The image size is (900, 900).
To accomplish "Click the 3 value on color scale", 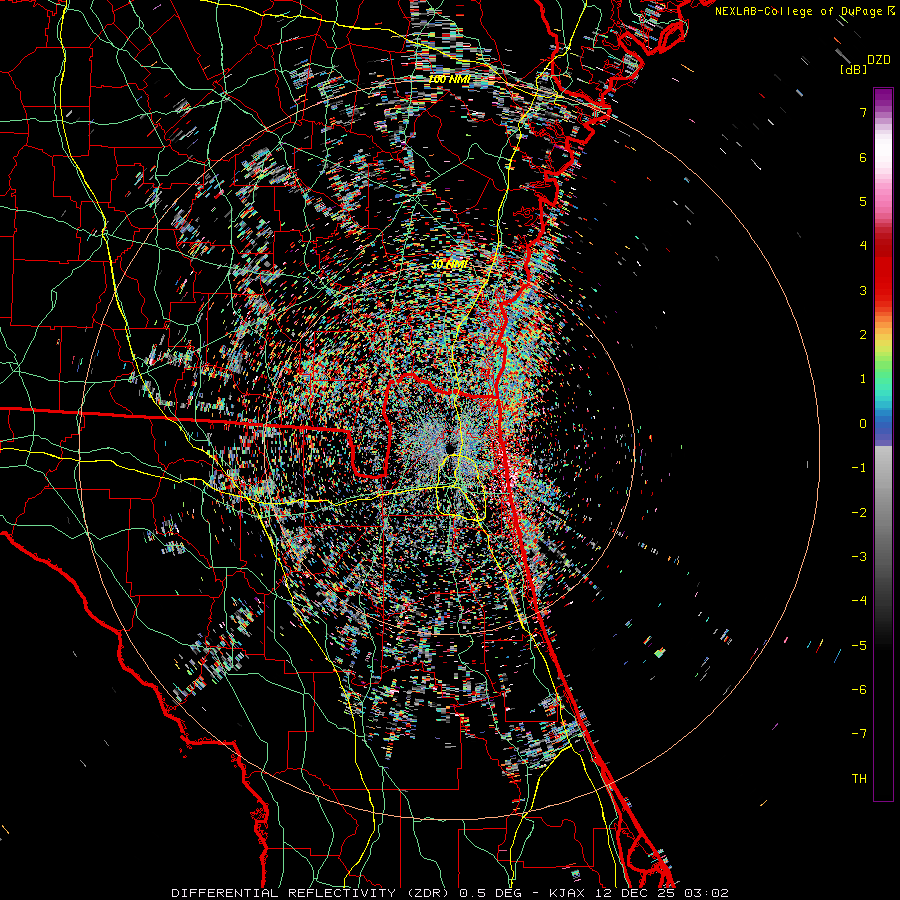I will click(863, 290).
